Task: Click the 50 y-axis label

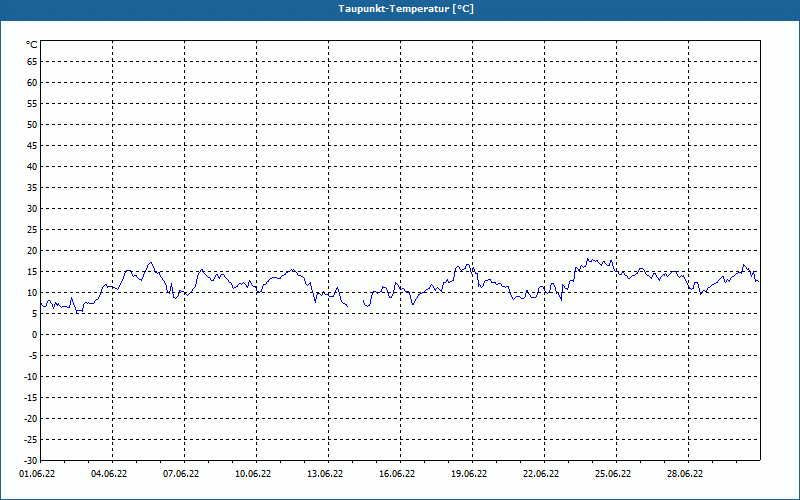Action: tap(32, 124)
